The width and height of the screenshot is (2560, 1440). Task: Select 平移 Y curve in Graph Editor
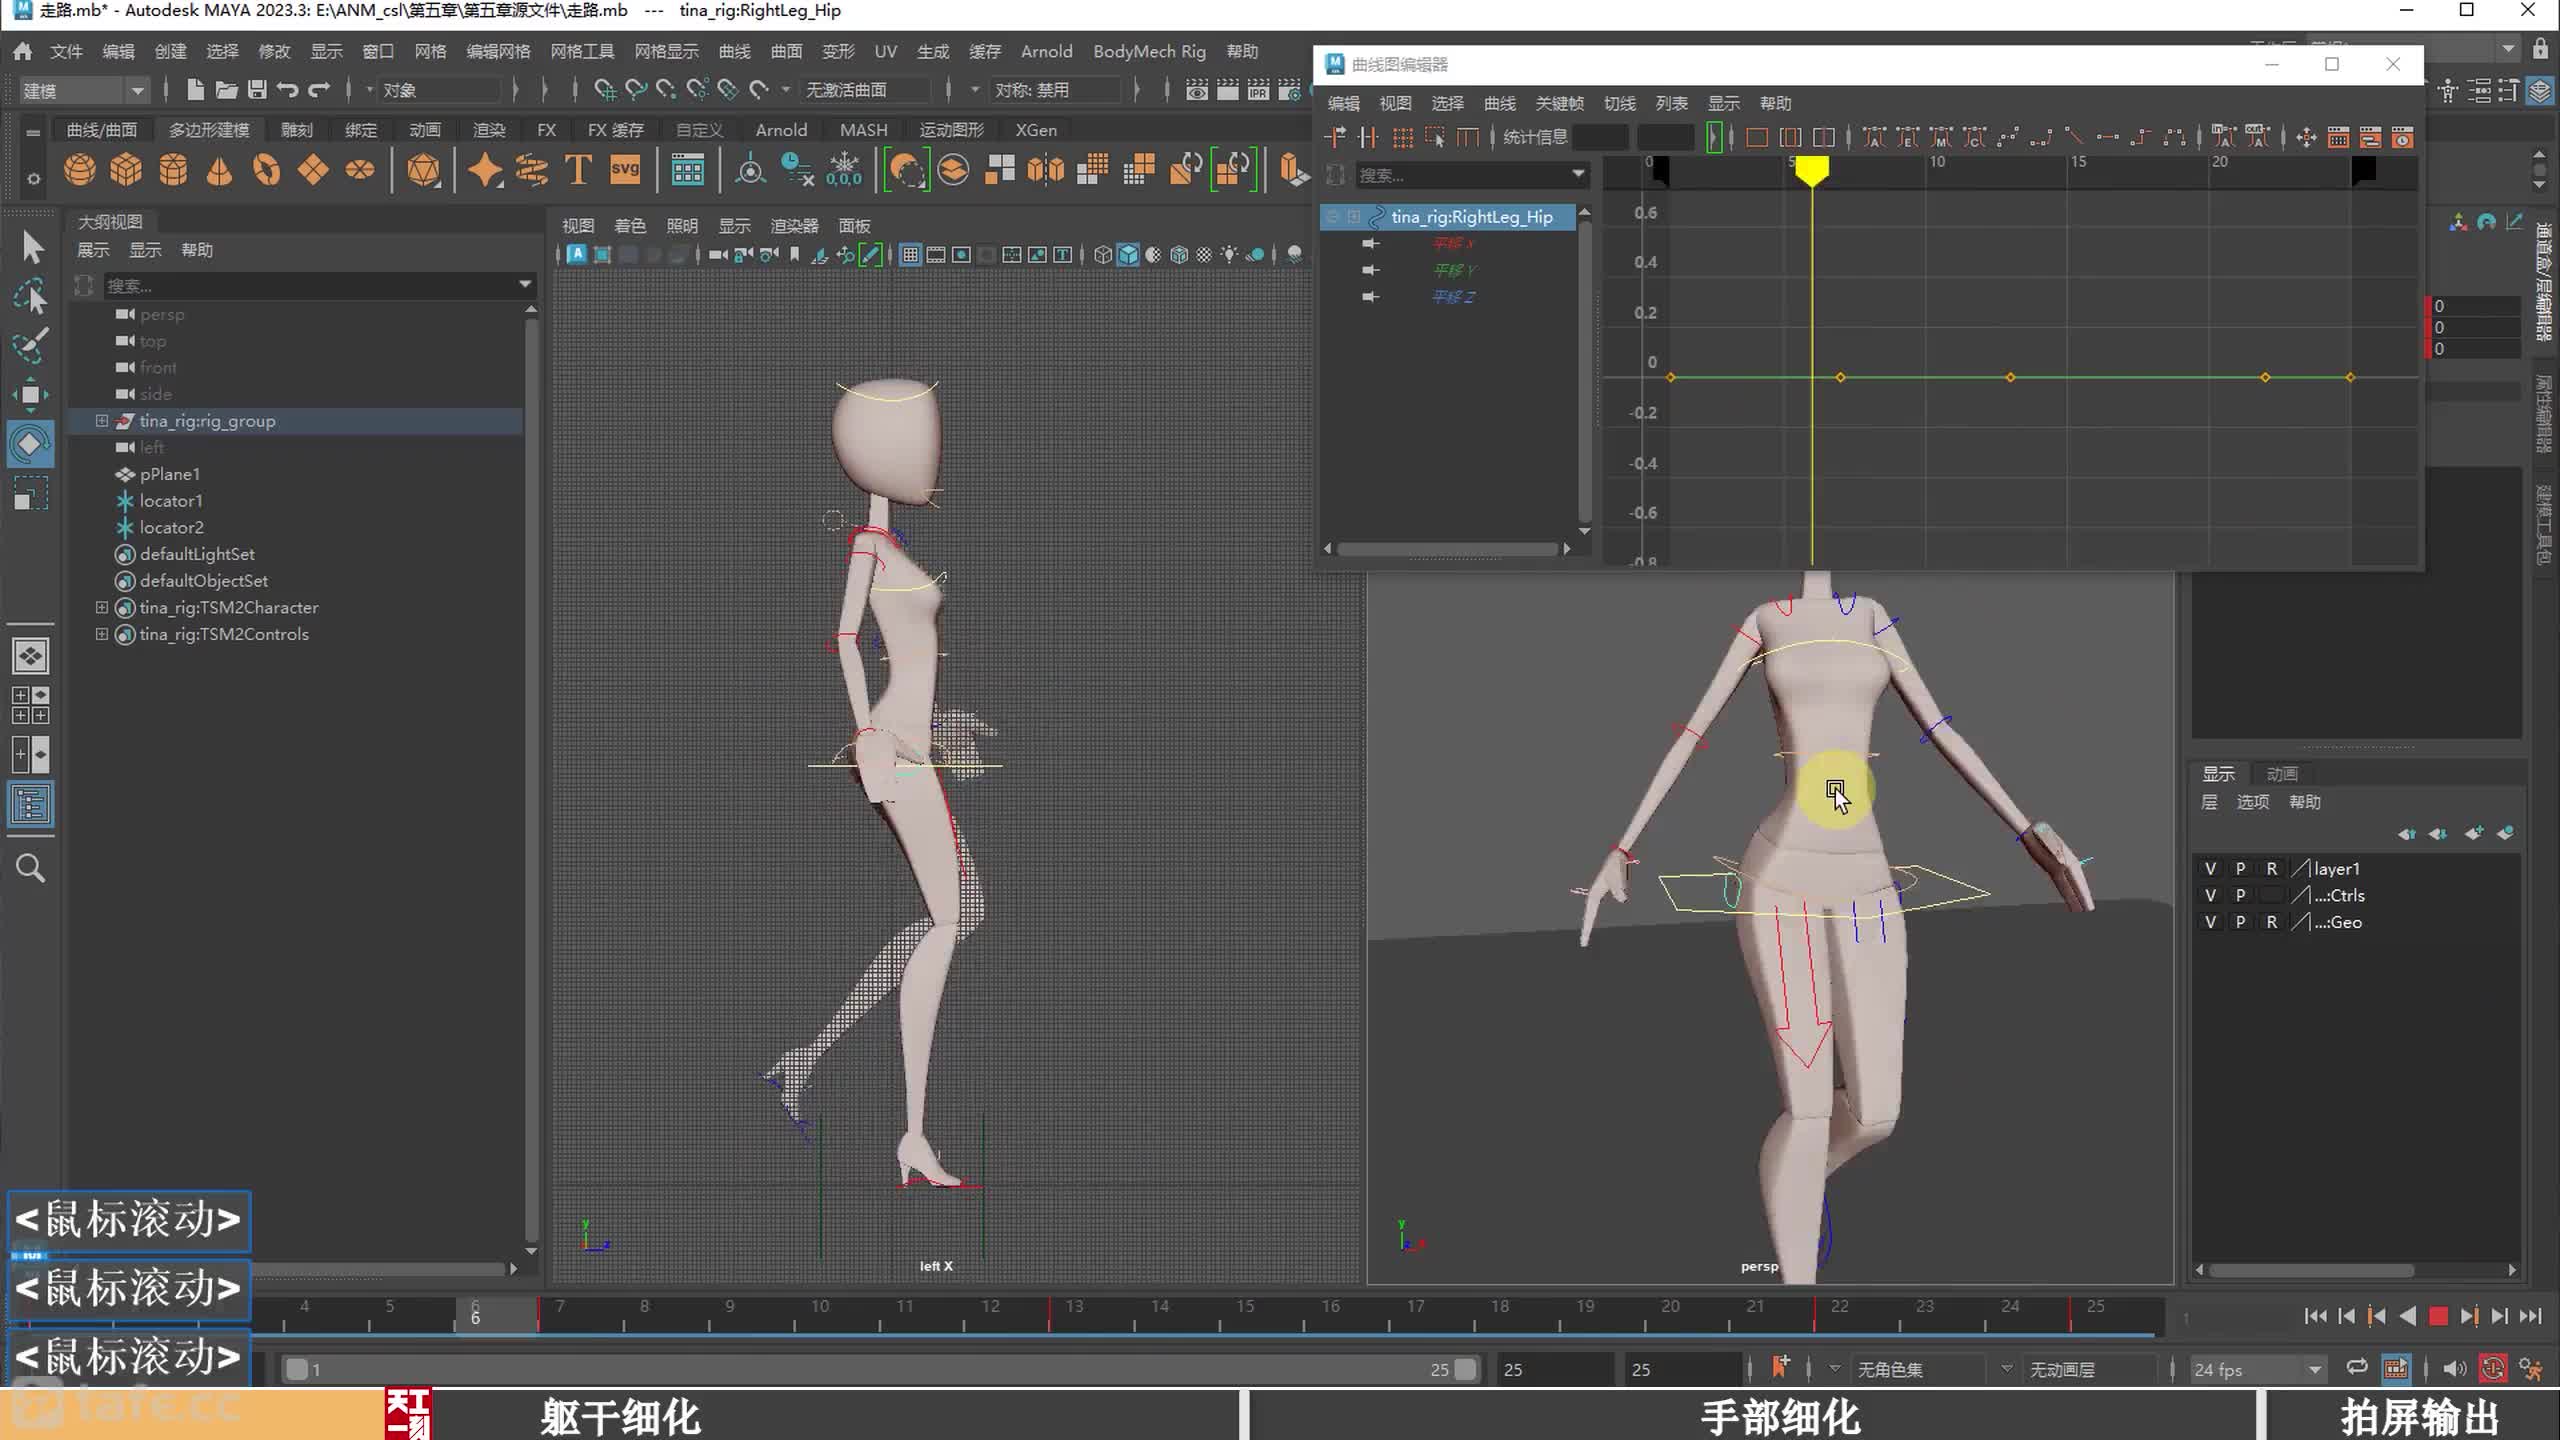[1453, 270]
